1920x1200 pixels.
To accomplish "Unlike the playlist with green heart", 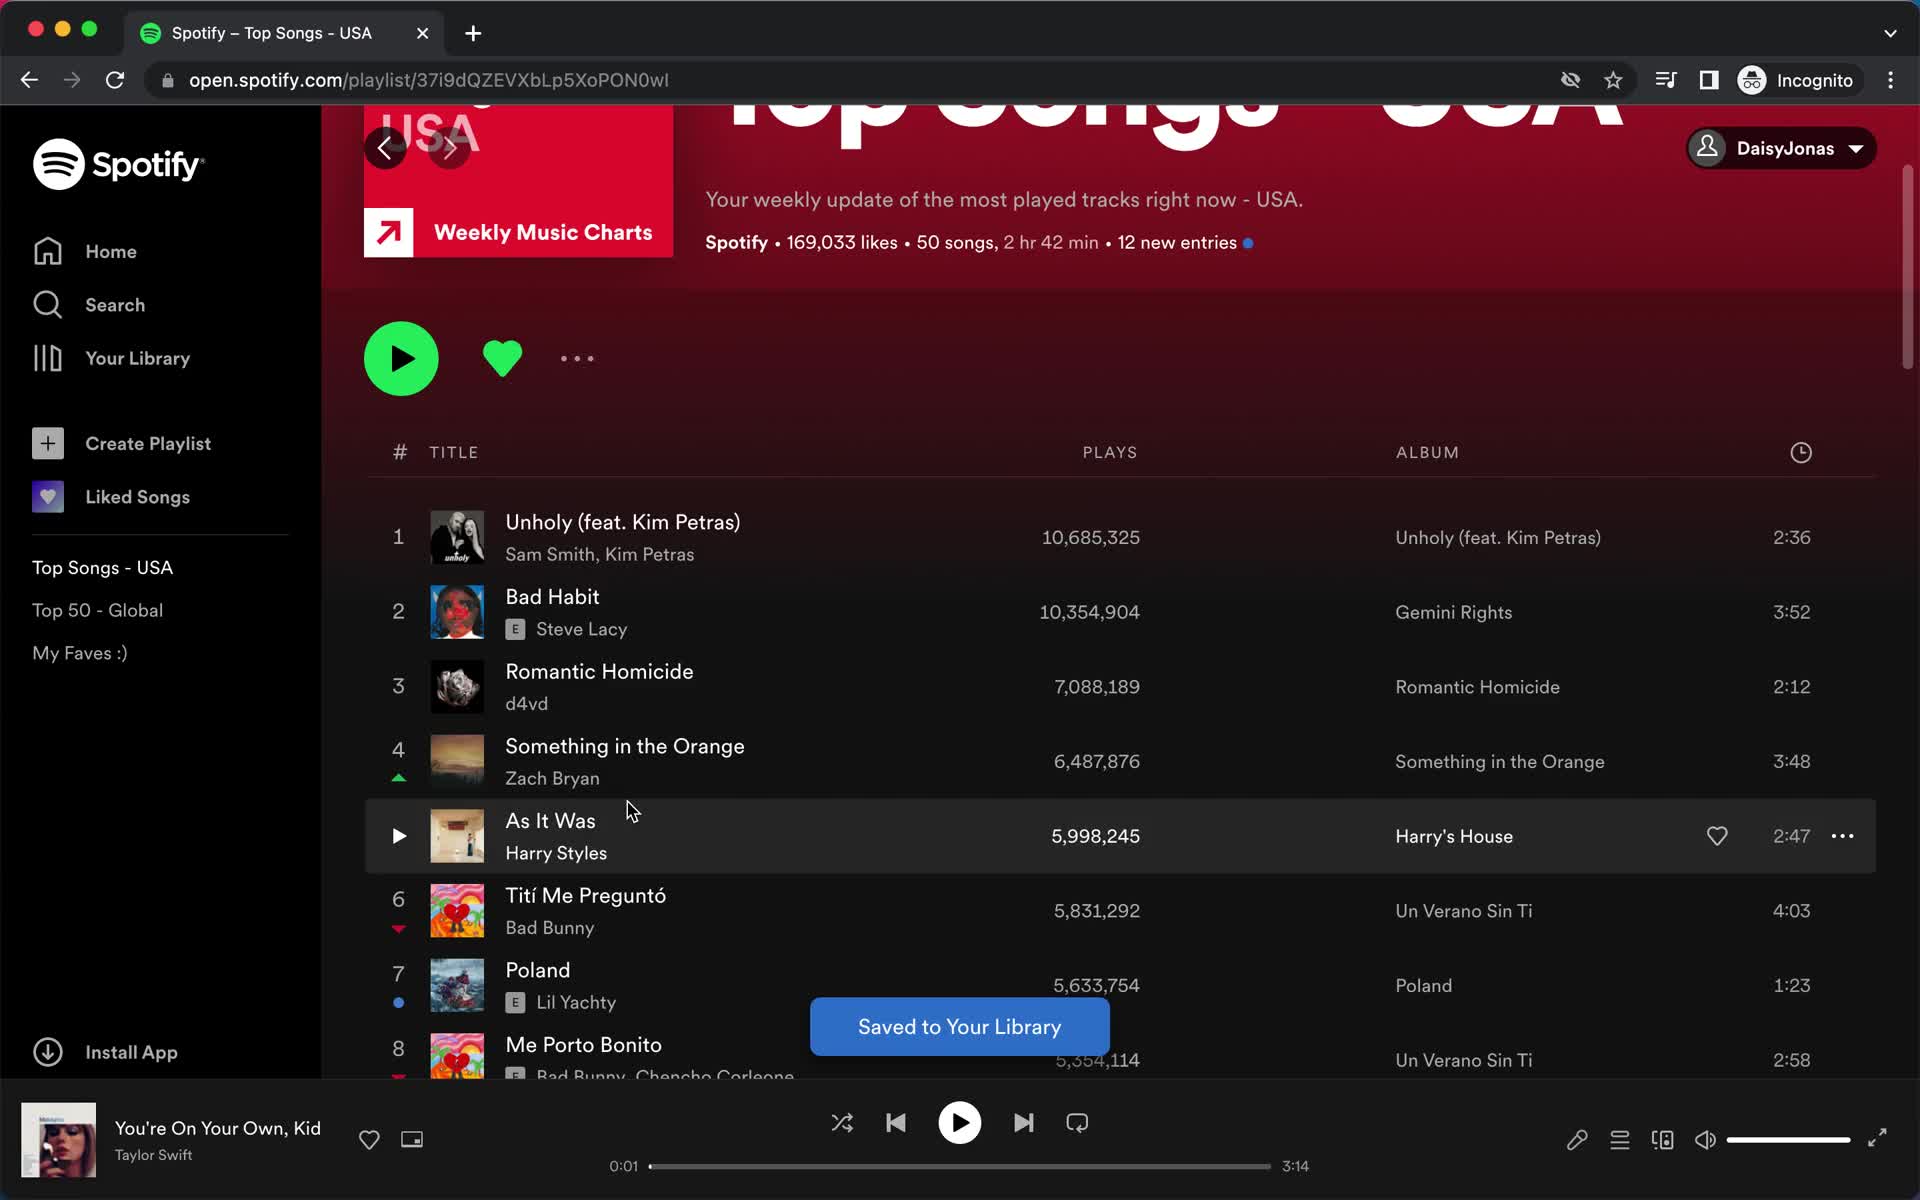I will click(x=502, y=358).
